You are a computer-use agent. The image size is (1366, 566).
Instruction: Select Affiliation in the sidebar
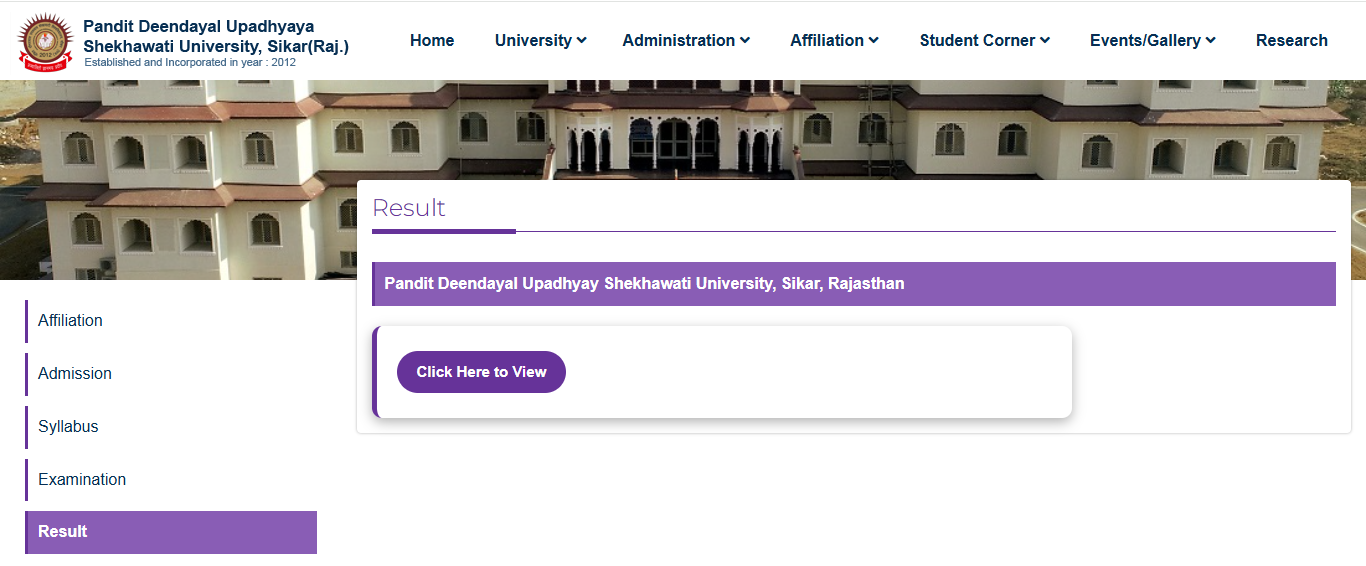[171, 321]
